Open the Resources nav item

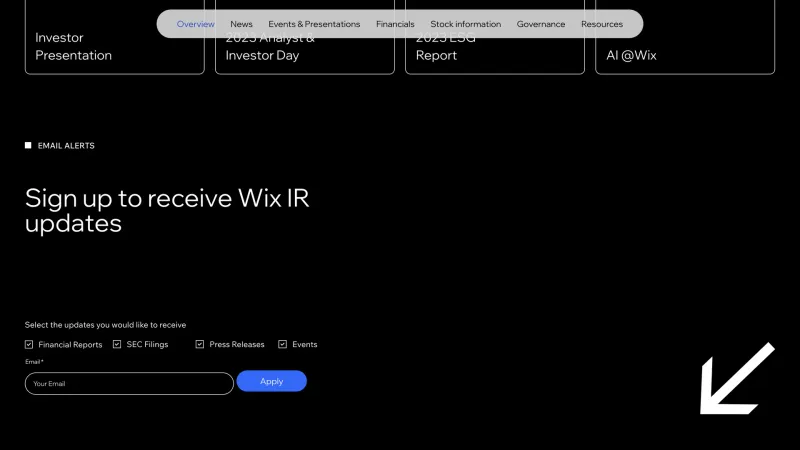(x=602, y=24)
